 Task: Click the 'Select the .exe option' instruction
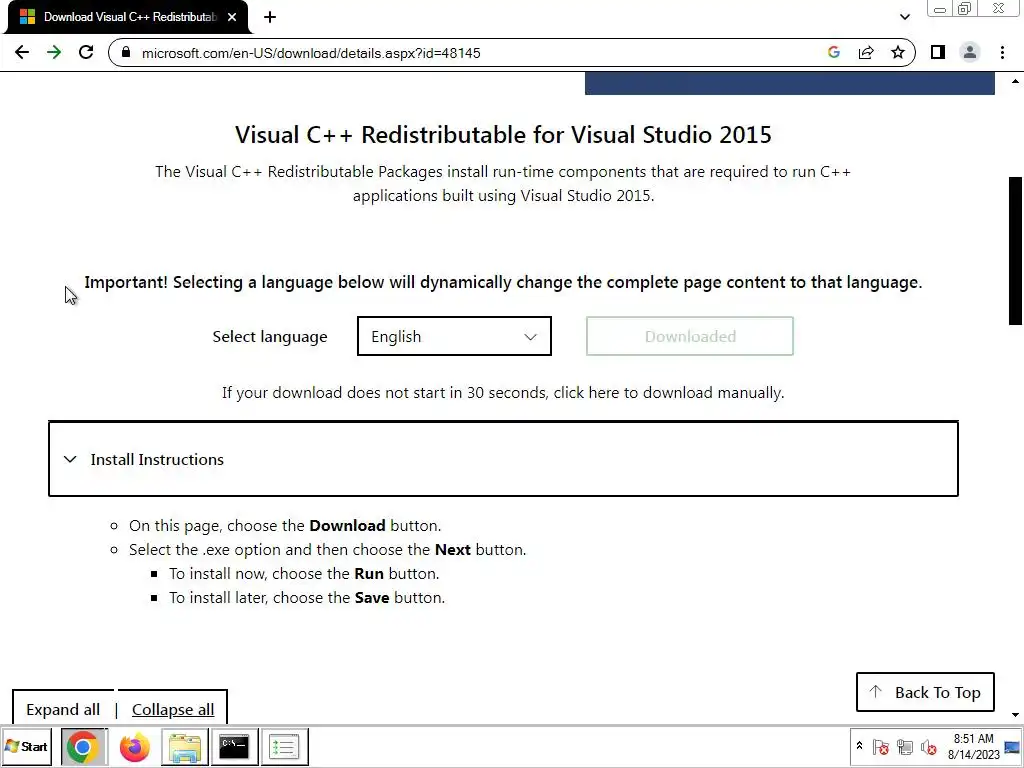point(327,549)
